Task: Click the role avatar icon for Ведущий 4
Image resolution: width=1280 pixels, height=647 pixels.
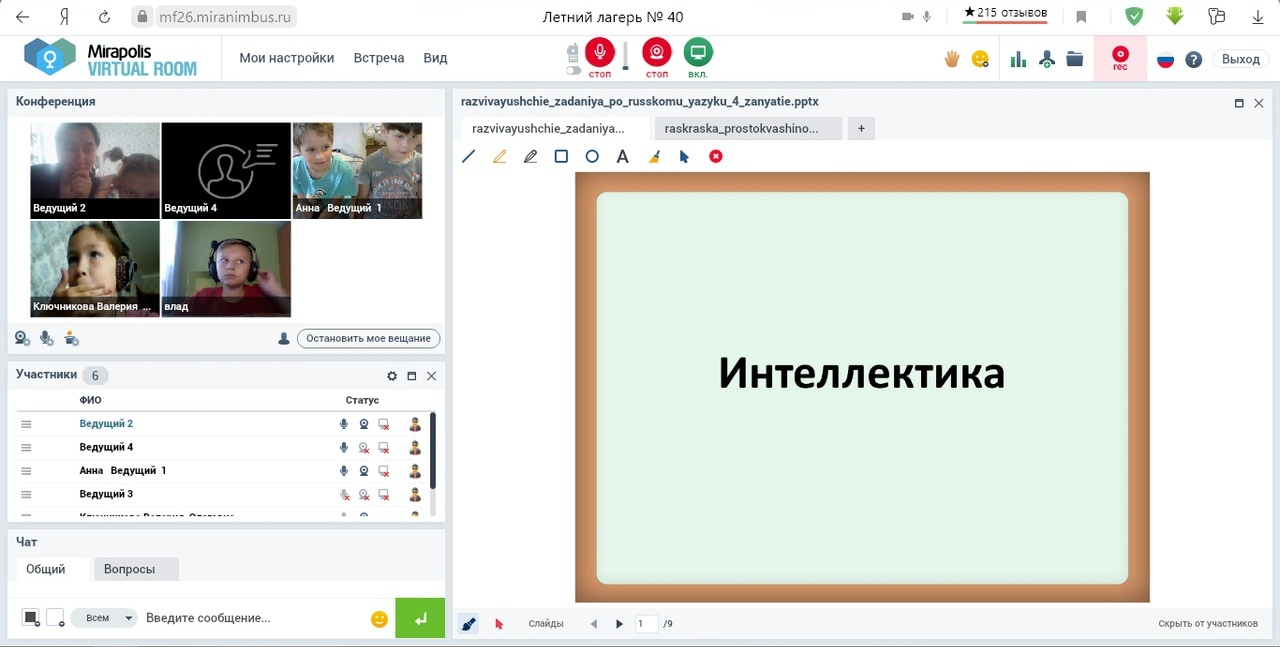Action: (x=415, y=448)
